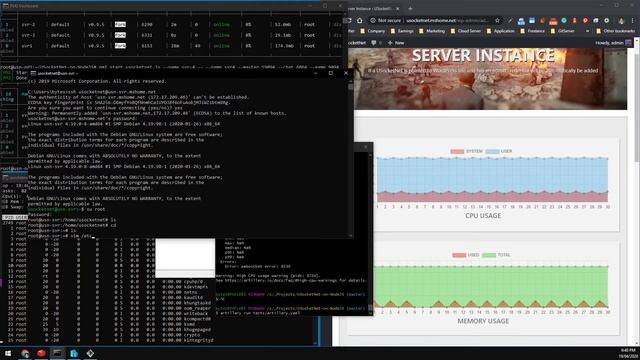The image size is (640, 360).
Task: Open the WordPress + New menu
Action: (396, 42)
